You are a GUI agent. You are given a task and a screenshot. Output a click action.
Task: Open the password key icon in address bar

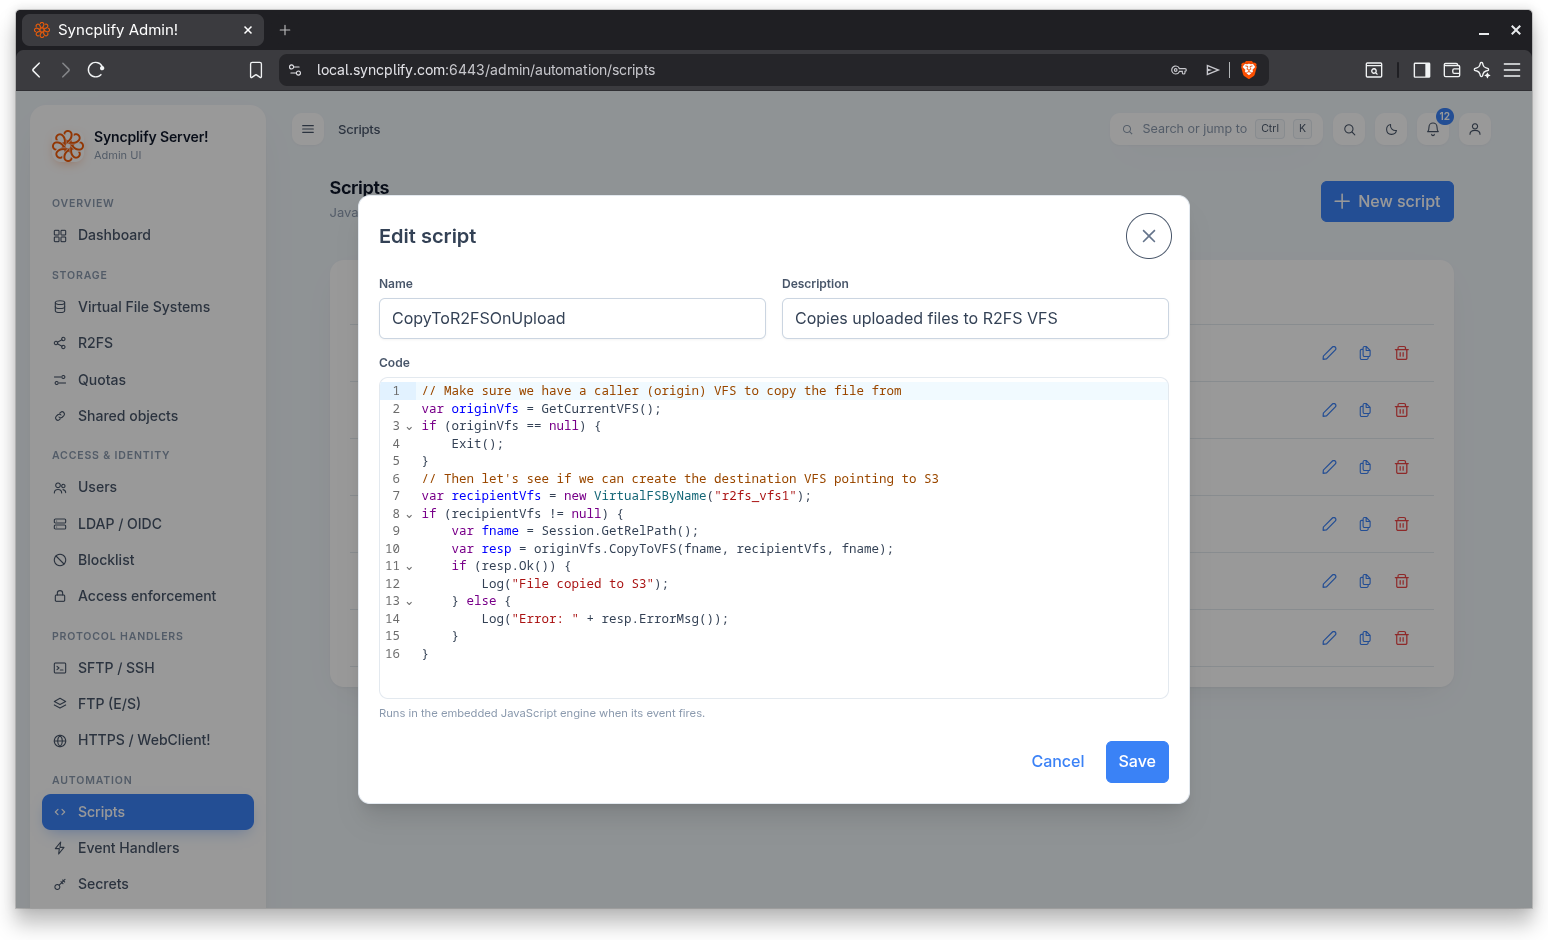point(1179,70)
